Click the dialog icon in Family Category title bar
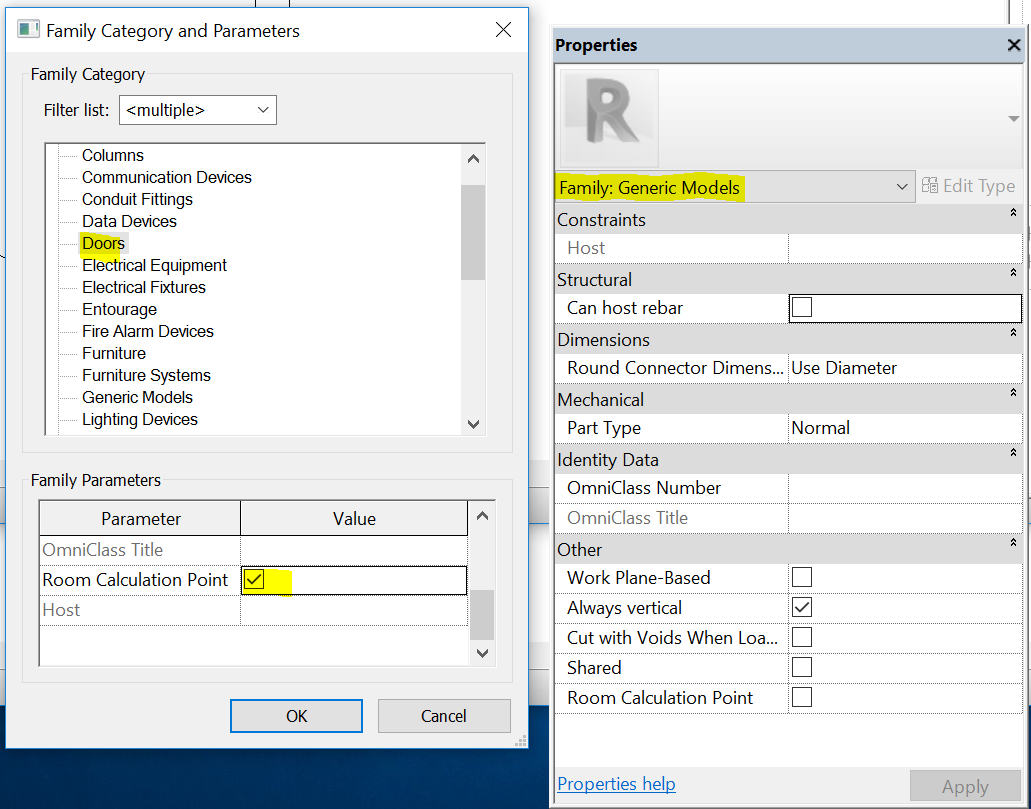The image size is (1031, 809). (28, 30)
